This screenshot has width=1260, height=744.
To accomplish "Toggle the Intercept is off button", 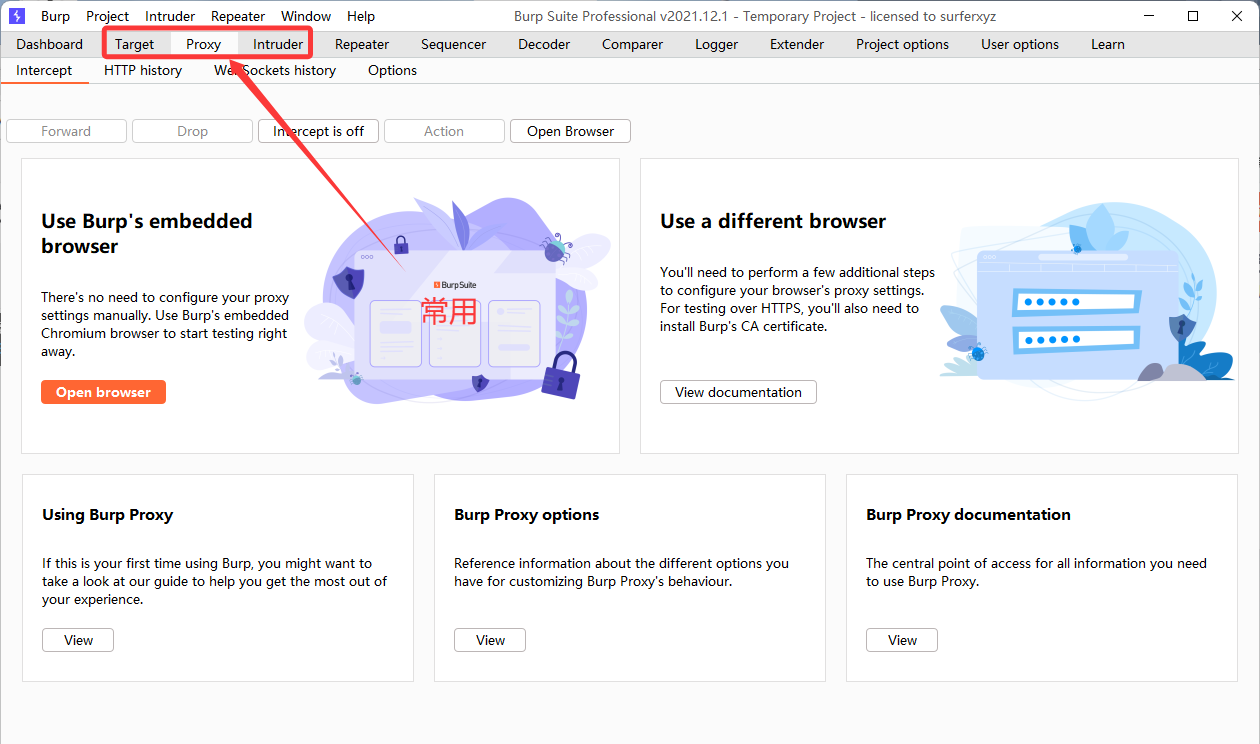I will 318,131.
